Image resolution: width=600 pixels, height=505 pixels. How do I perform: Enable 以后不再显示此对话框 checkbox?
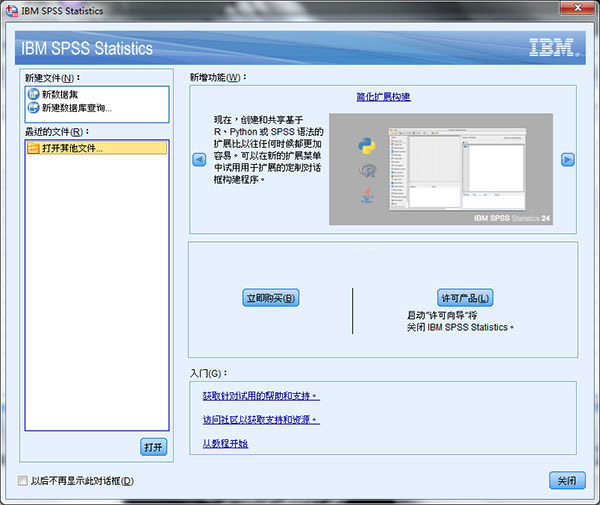[23, 481]
